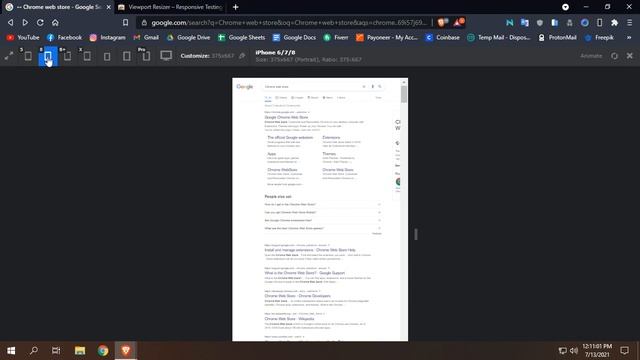Open the Google Translate extension
The width and height of the screenshot is (640, 360).
(x=524, y=23)
